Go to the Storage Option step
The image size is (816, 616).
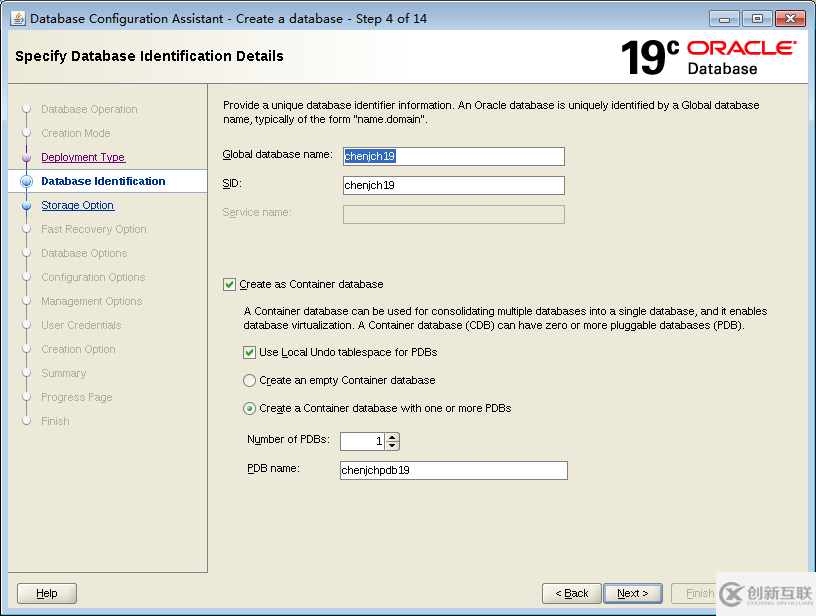(x=78, y=206)
